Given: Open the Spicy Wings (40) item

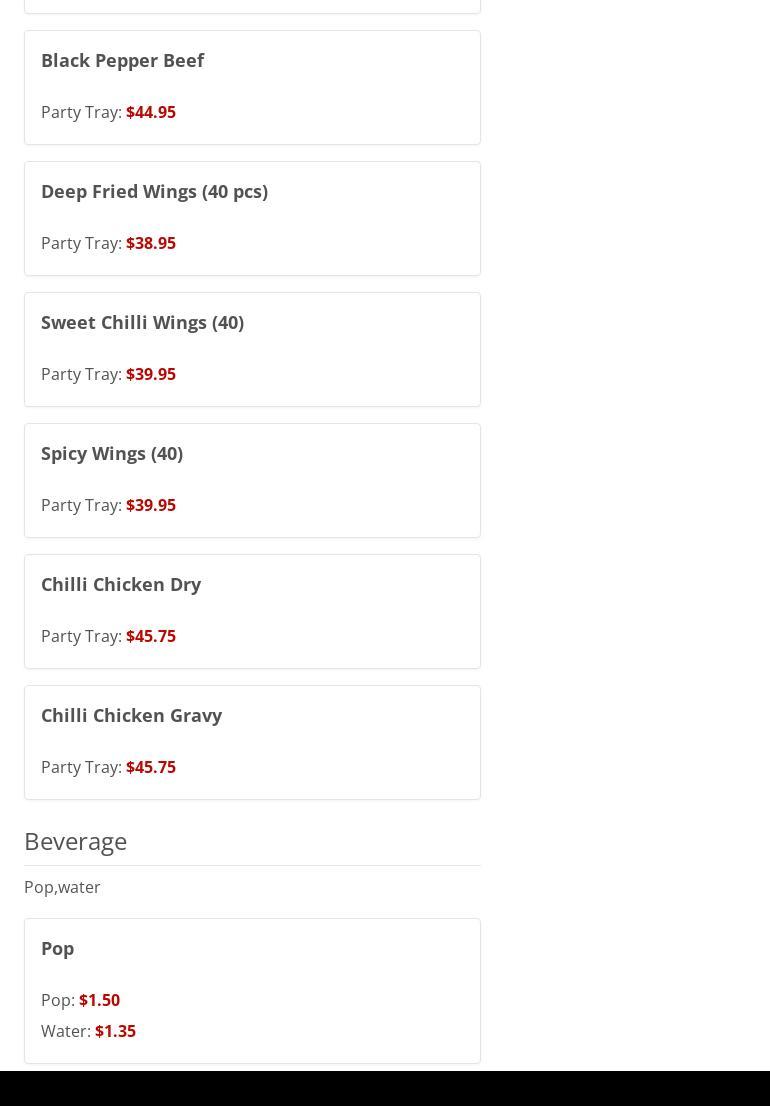Looking at the screenshot, I should pos(112,453).
